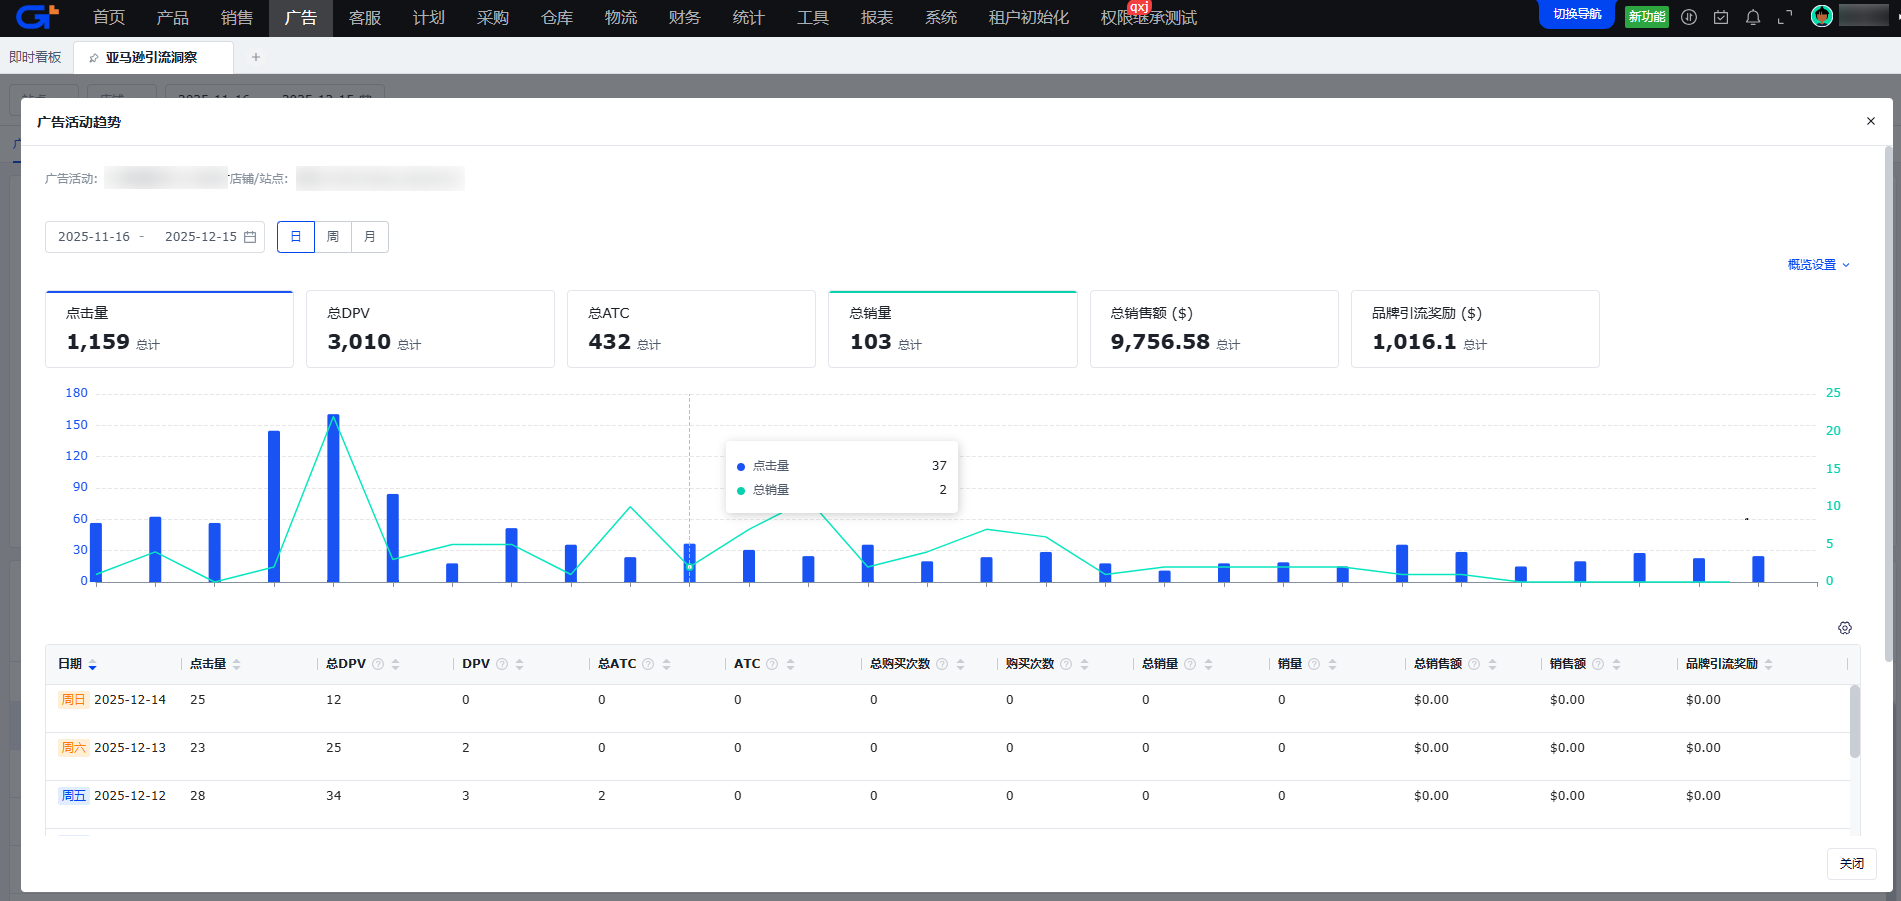Click the start date field 2025-11-16
This screenshot has width=1901, height=901.
[x=94, y=237]
